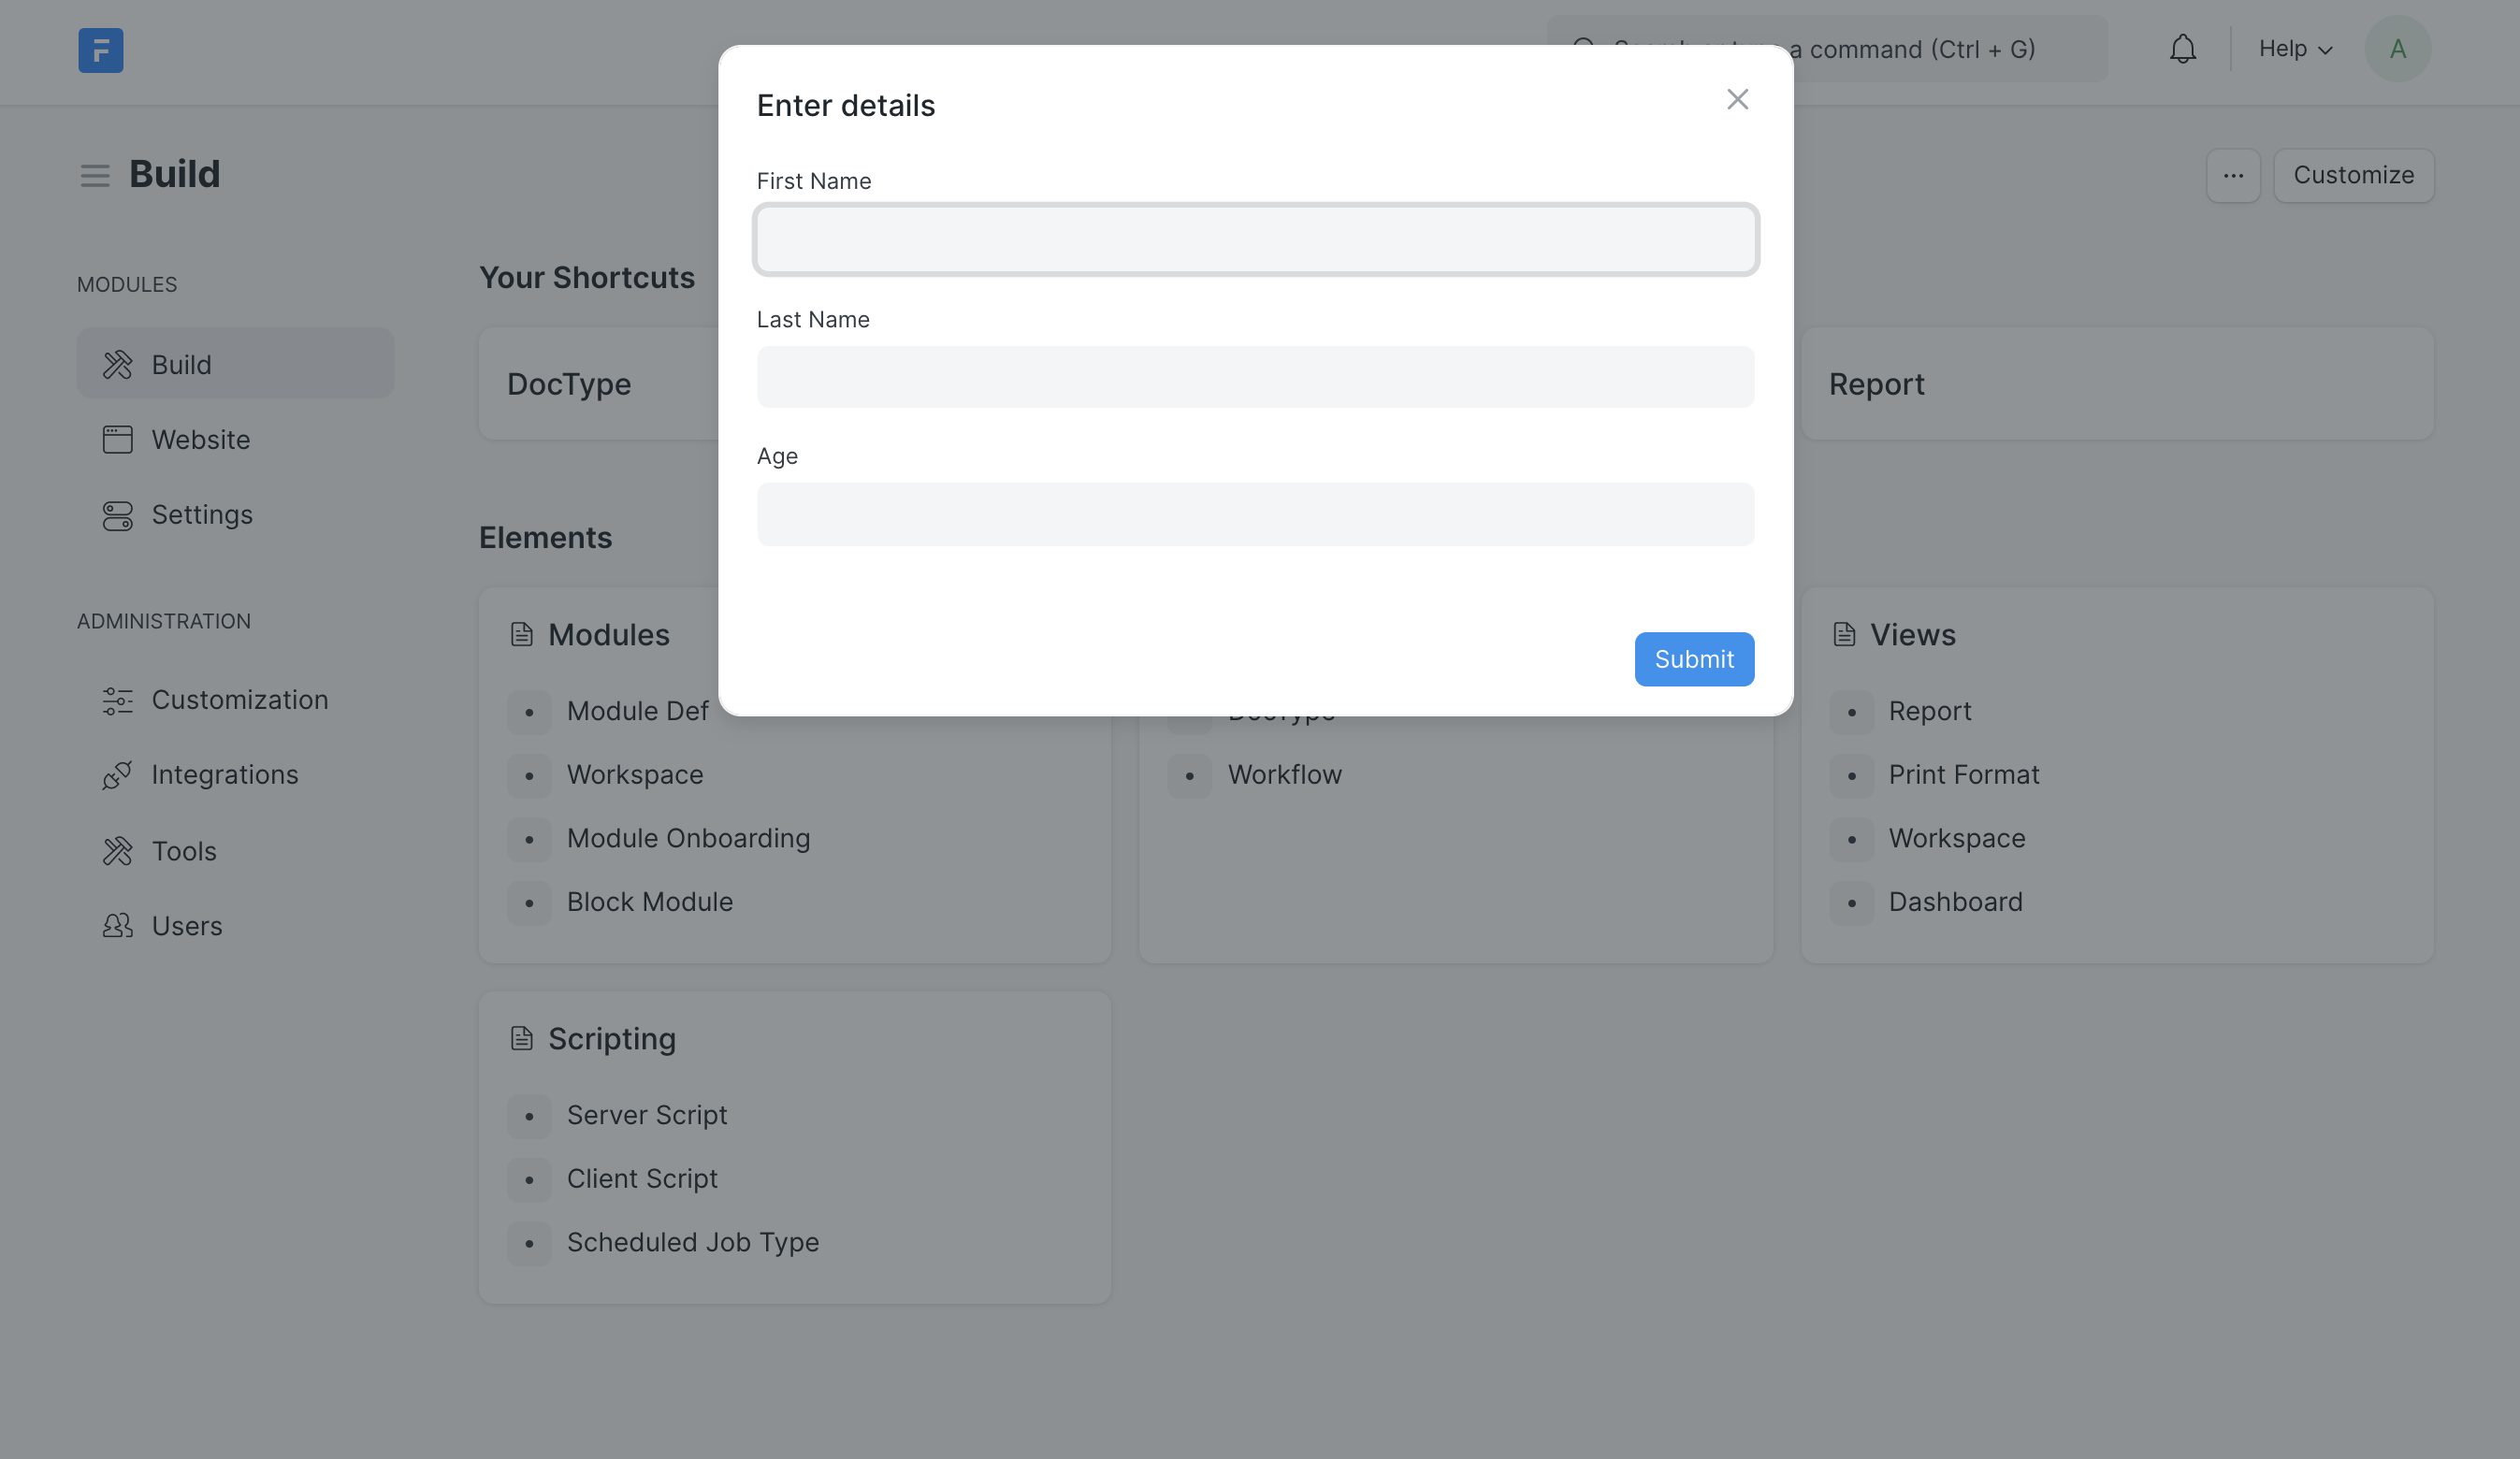The height and width of the screenshot is (1459, 2520).
Task: Expand the Help dropdown
Action: point(2295,49)
